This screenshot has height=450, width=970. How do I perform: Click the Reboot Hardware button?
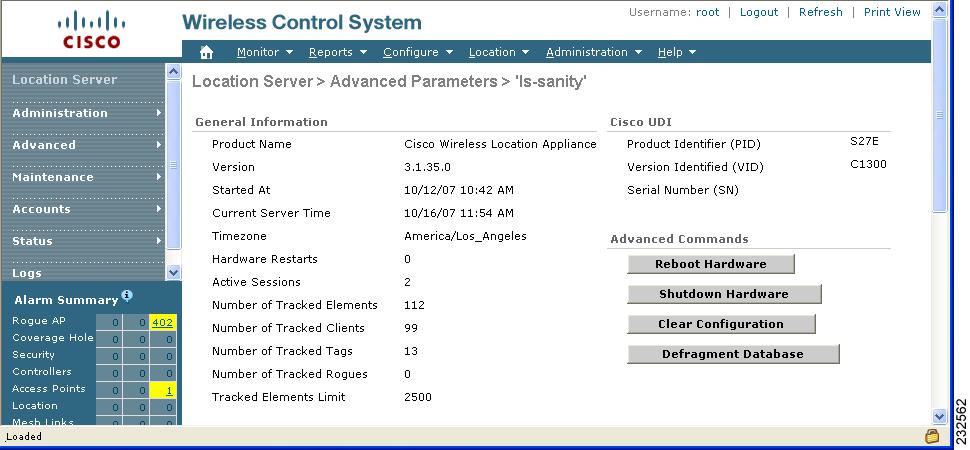point(711,264)
